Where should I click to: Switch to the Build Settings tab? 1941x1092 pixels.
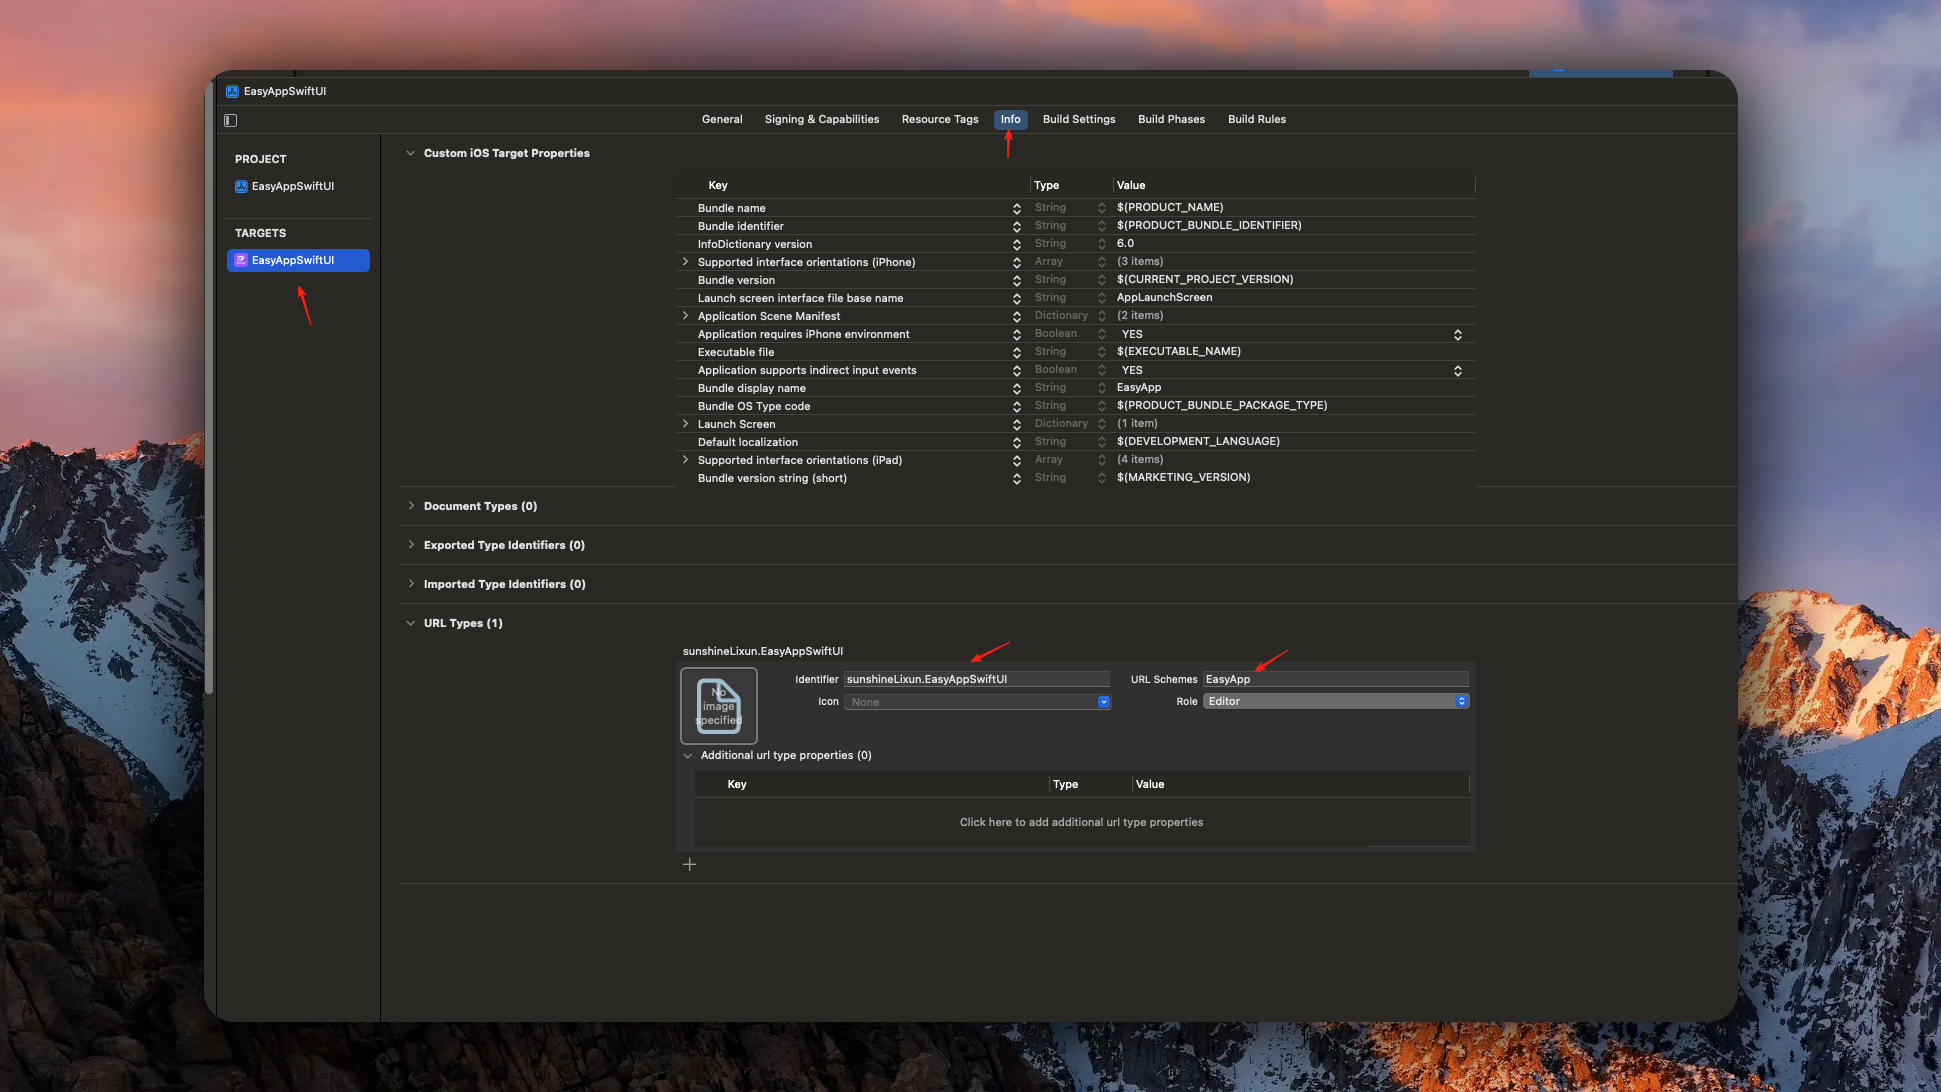coord(1078,119)
